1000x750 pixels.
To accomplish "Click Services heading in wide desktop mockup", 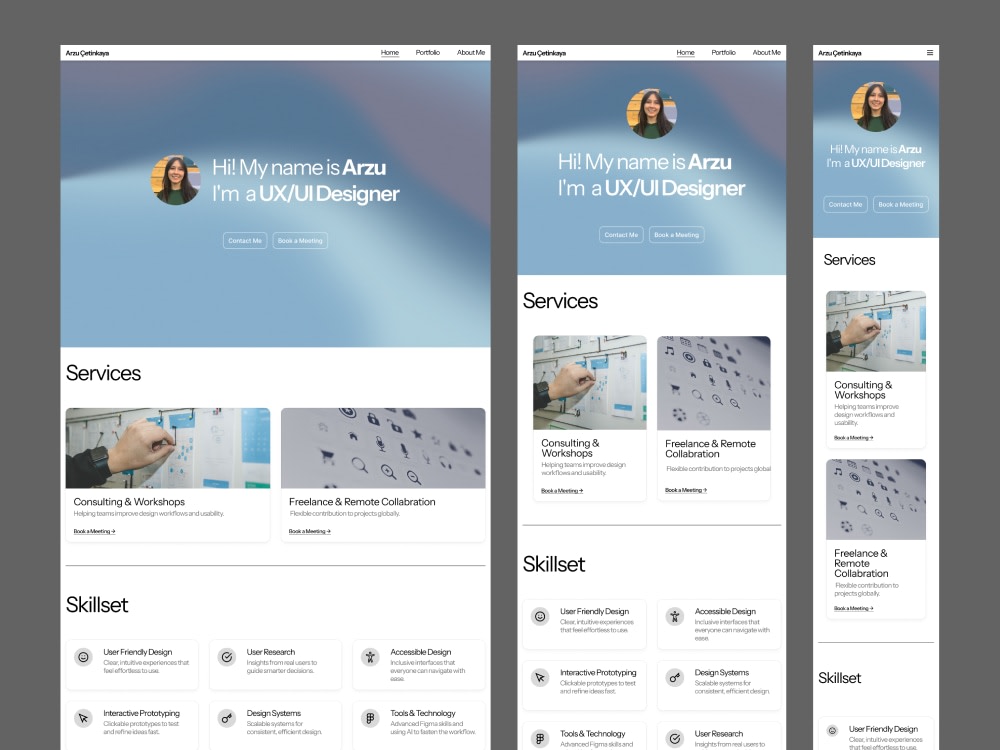I will (x=103, y=373).
